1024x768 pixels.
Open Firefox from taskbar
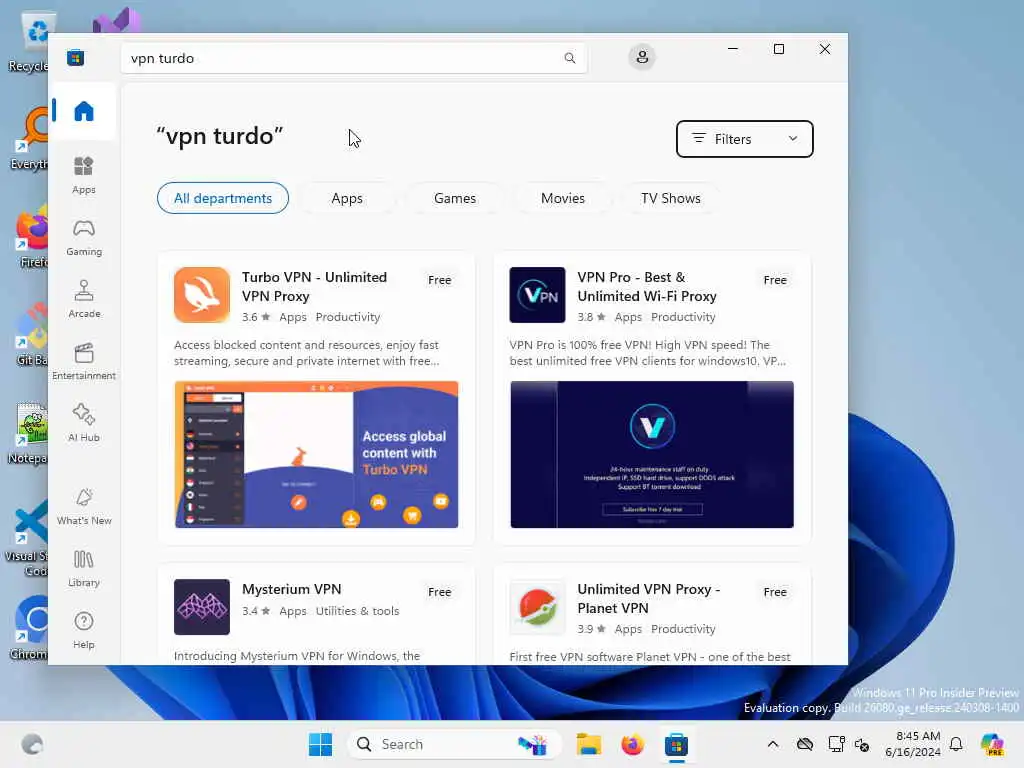pyautogui.click(x=632, y=744)
